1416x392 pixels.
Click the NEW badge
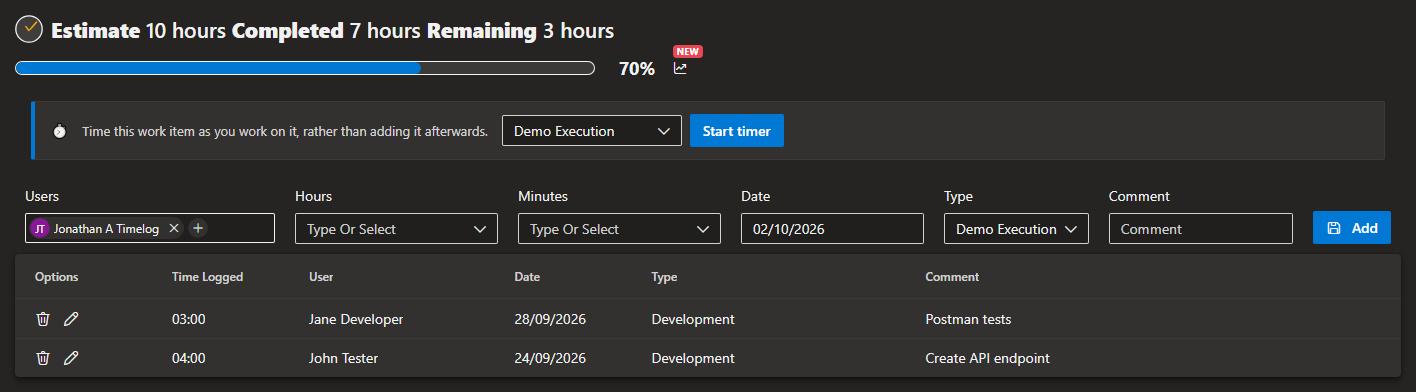[688, 51]
